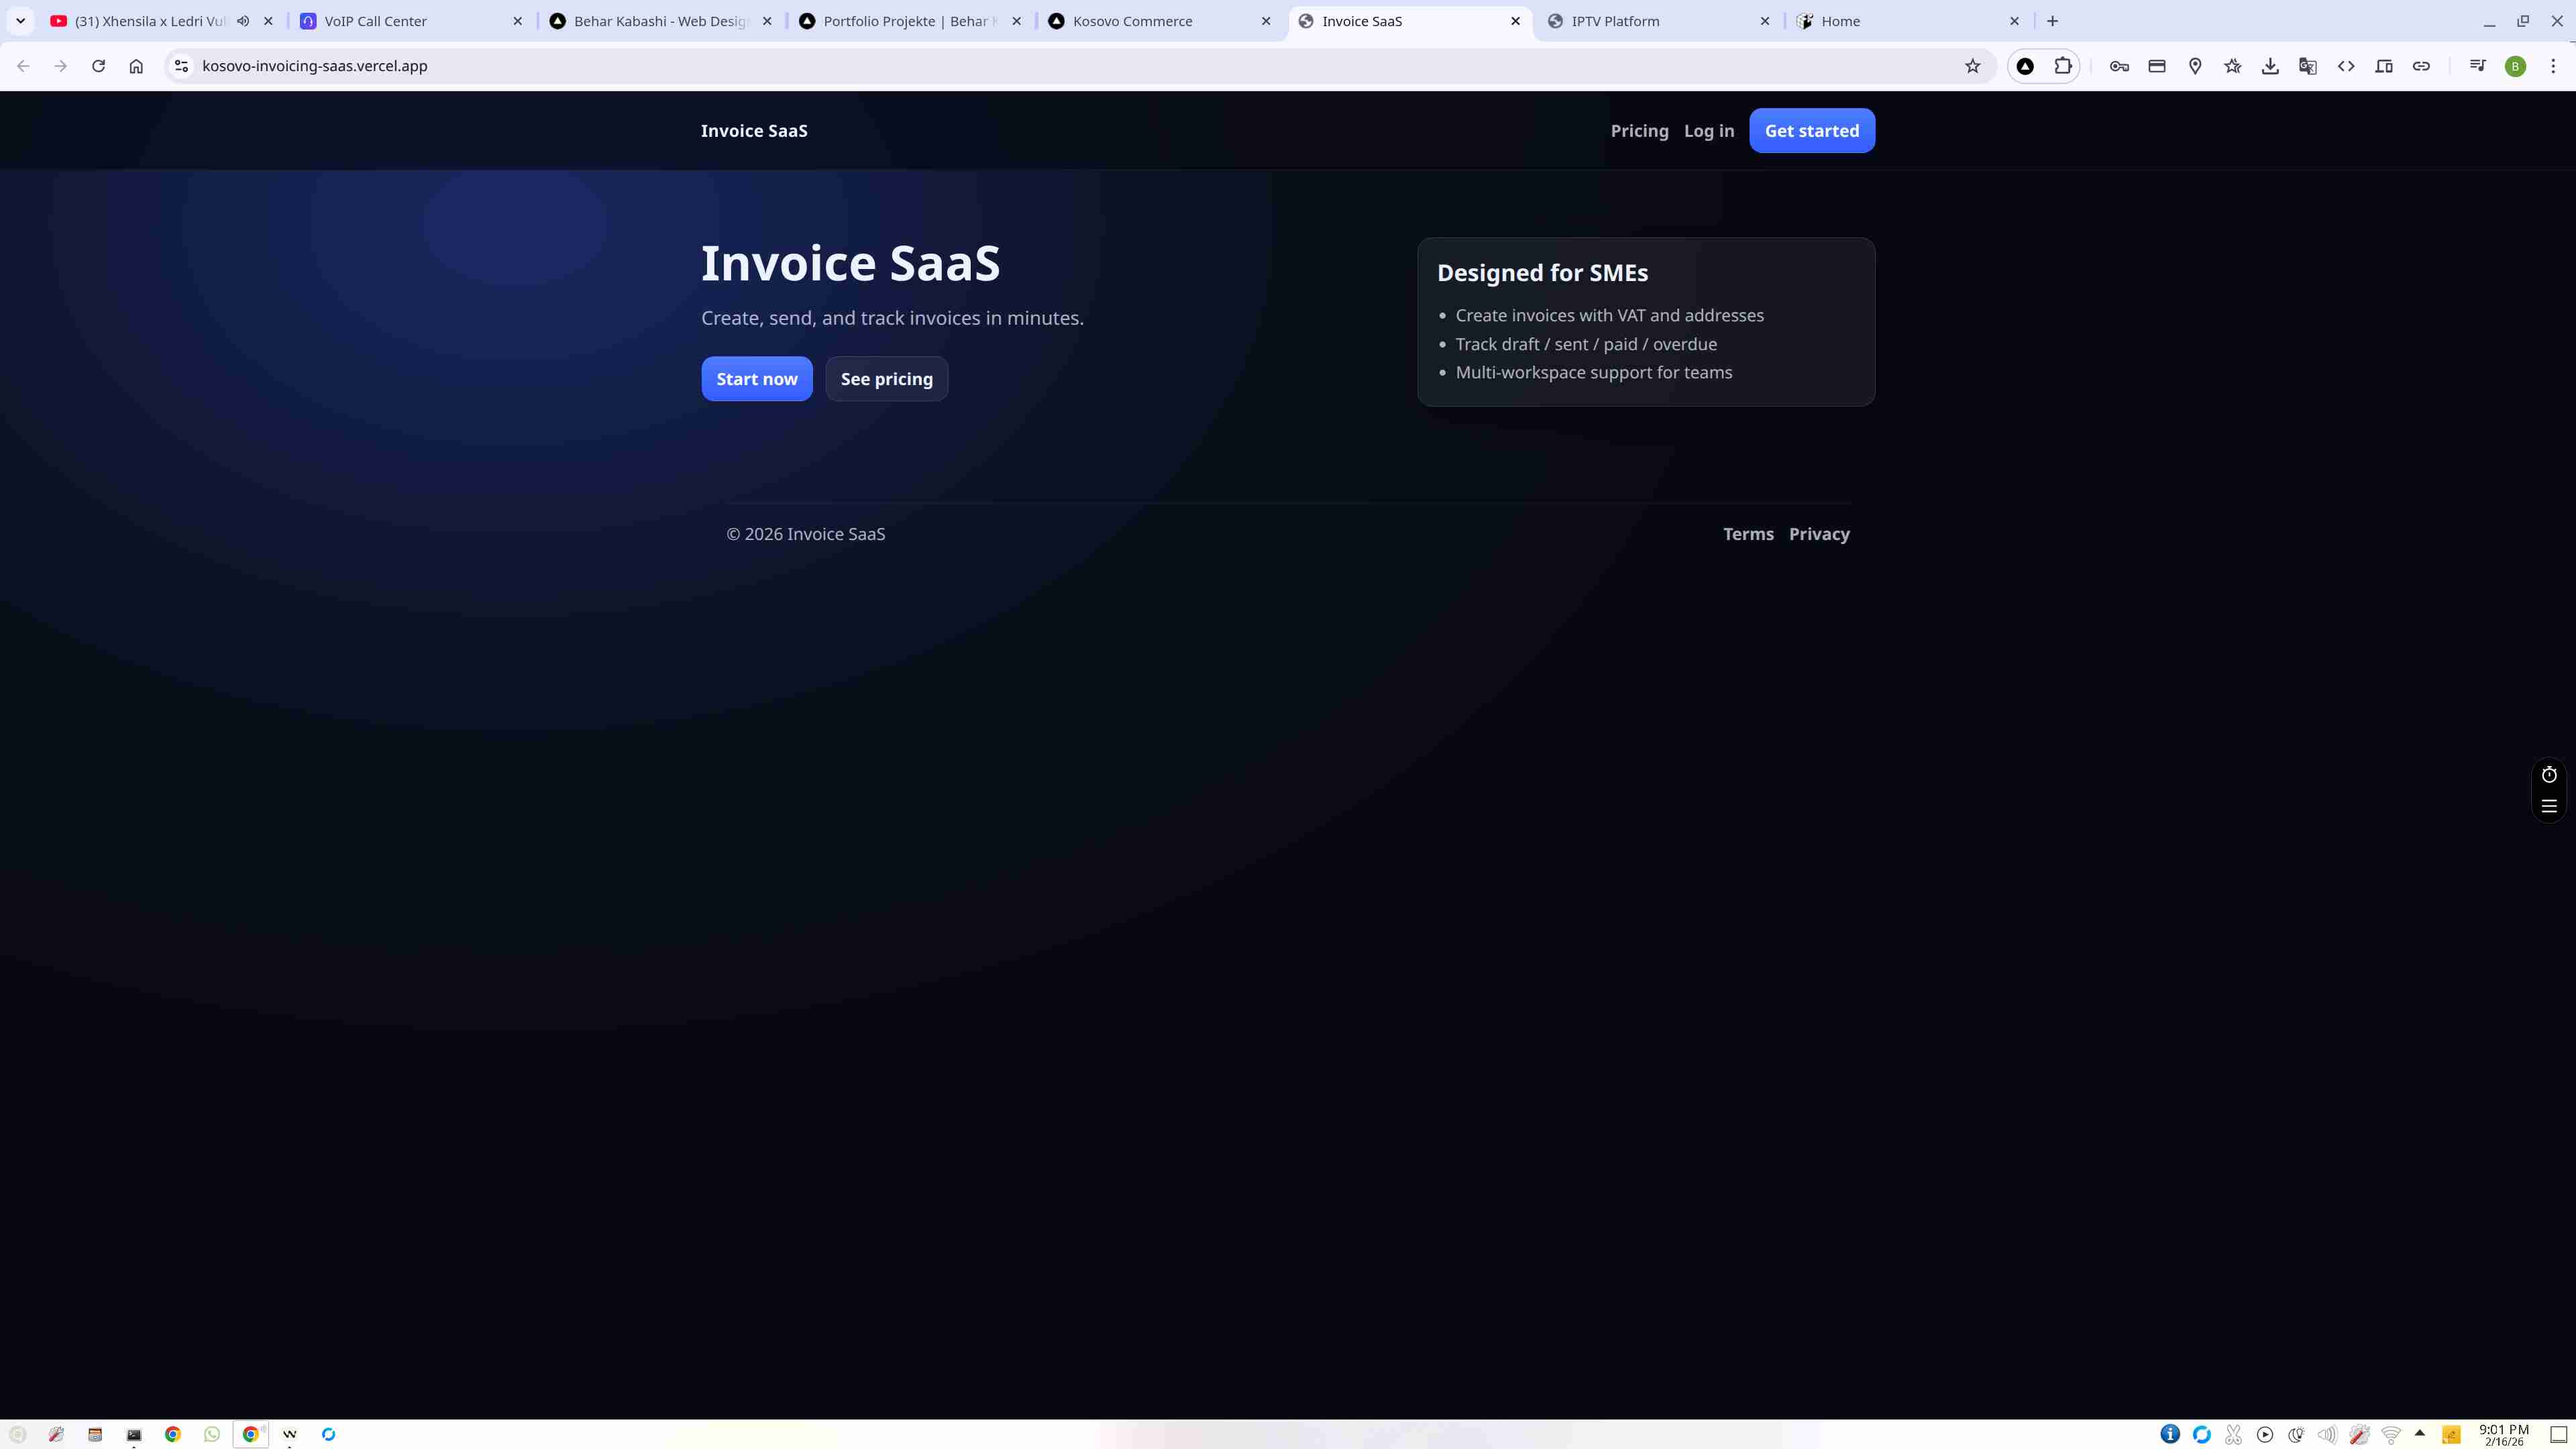Open the Vercel extension icon
The width and height of the screenshot is (2576, 1449).
point(2025,66)
